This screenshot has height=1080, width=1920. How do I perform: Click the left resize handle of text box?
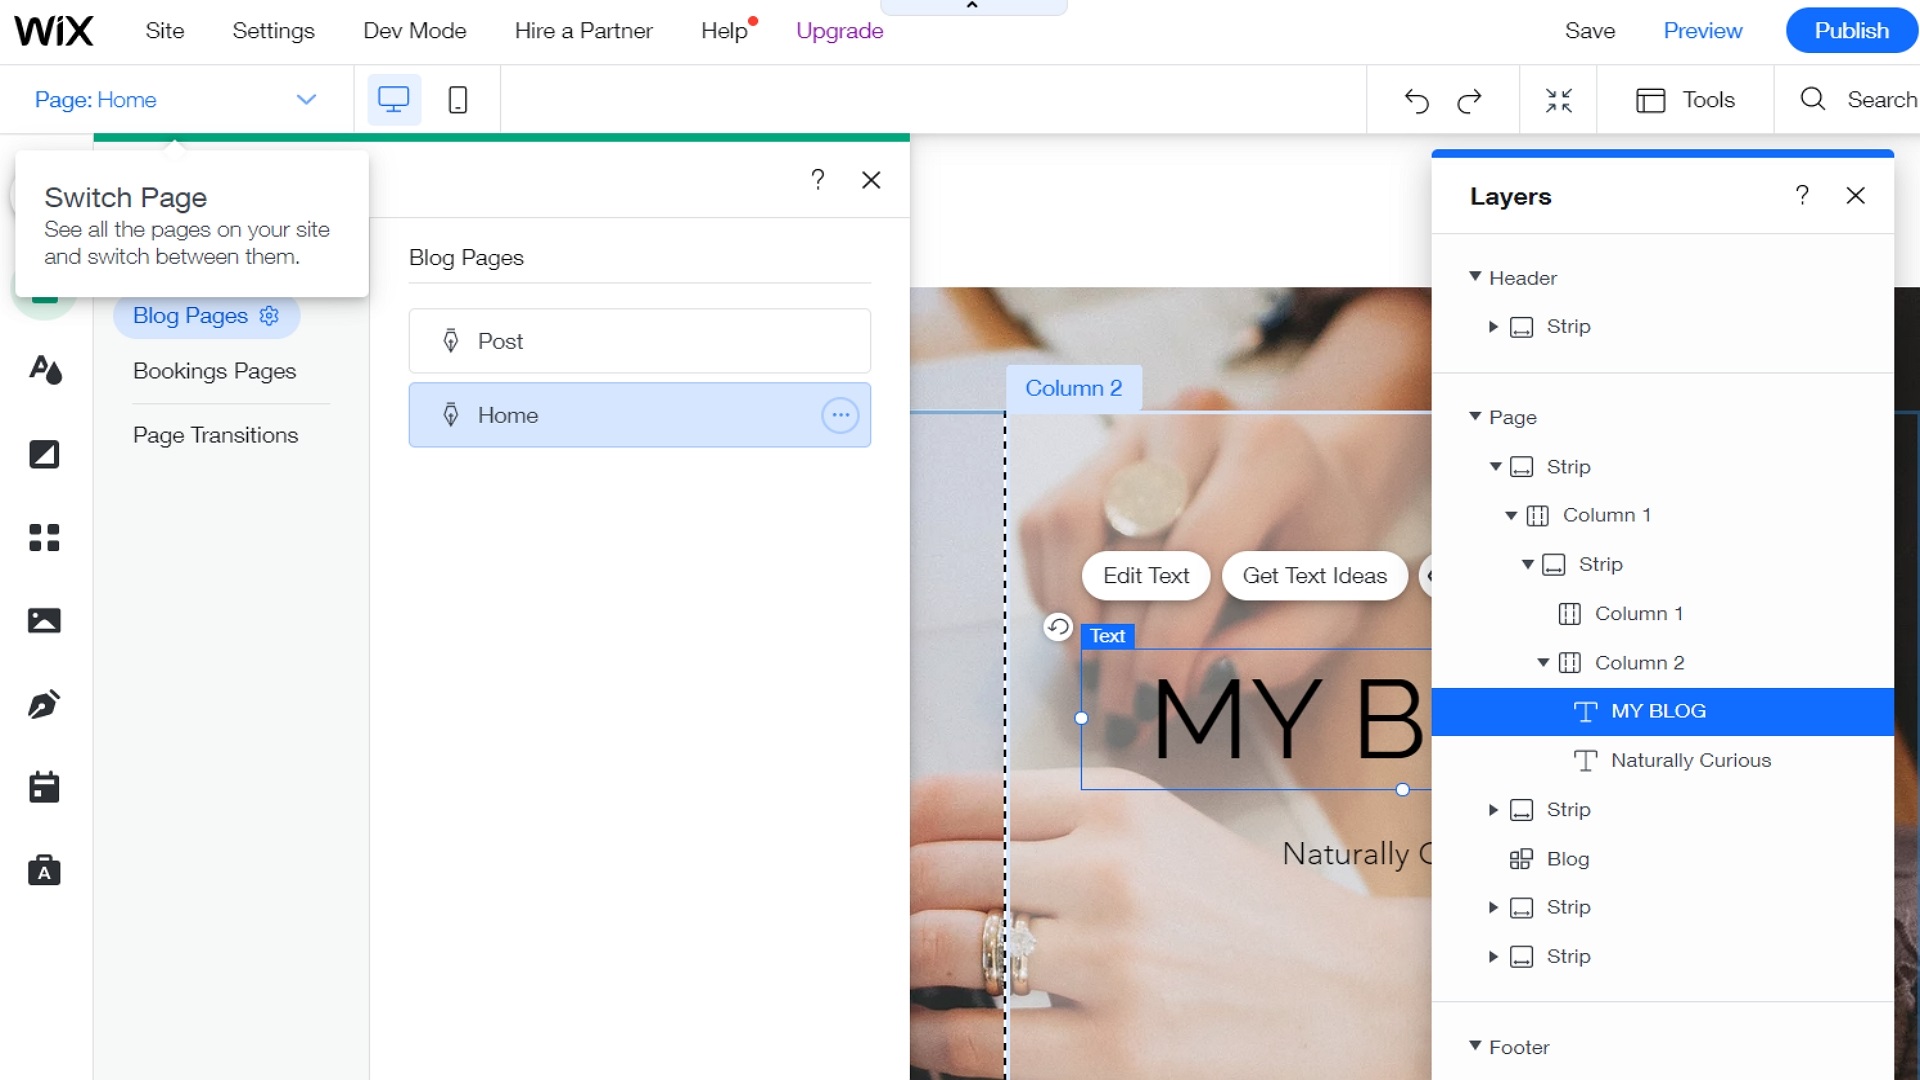[1081, 718]
